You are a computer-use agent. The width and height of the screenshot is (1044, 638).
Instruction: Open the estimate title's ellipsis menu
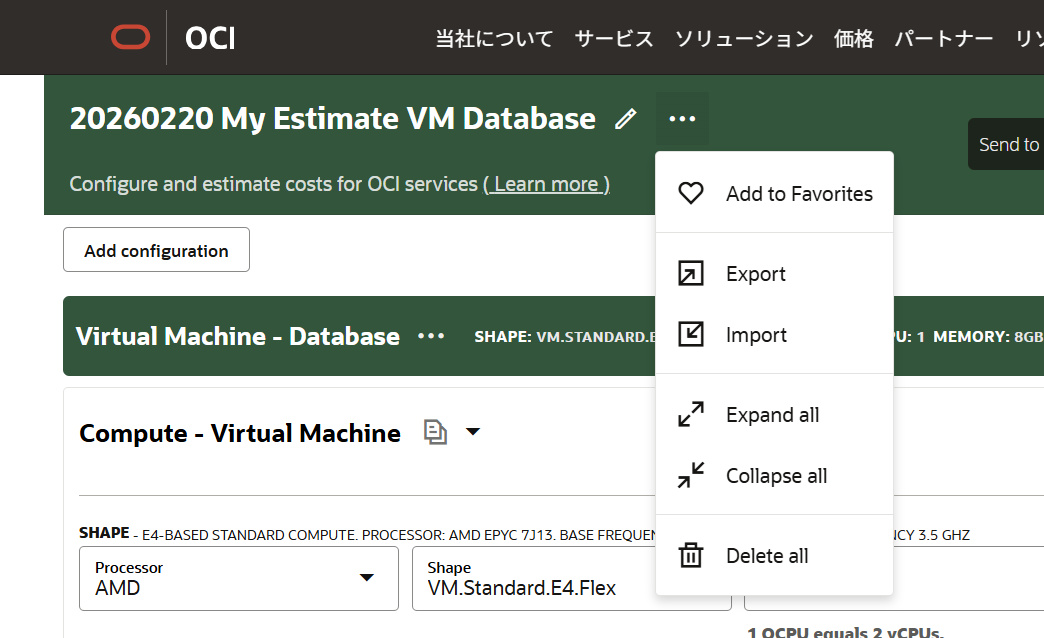(682, 118)
